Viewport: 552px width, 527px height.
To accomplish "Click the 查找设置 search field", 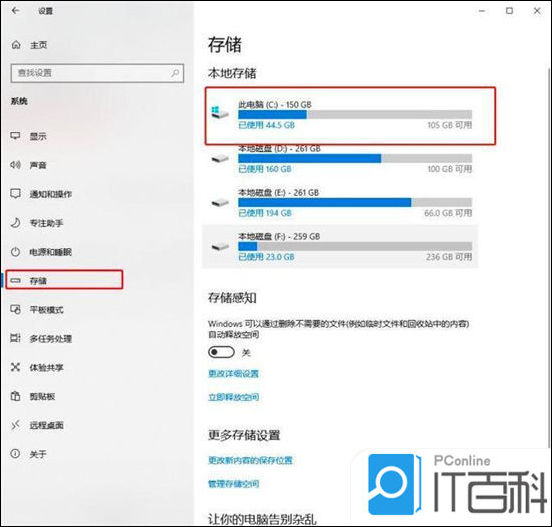I will pyautogui.click(x=97, y=73).
